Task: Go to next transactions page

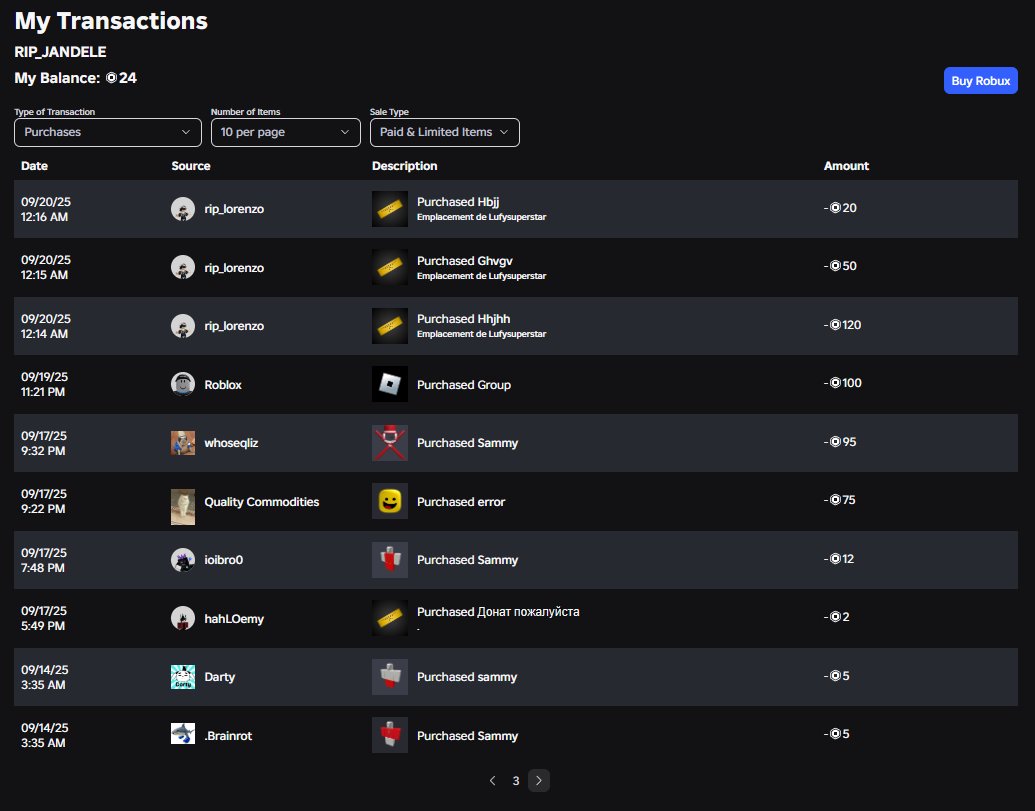Action: point(539,781)
